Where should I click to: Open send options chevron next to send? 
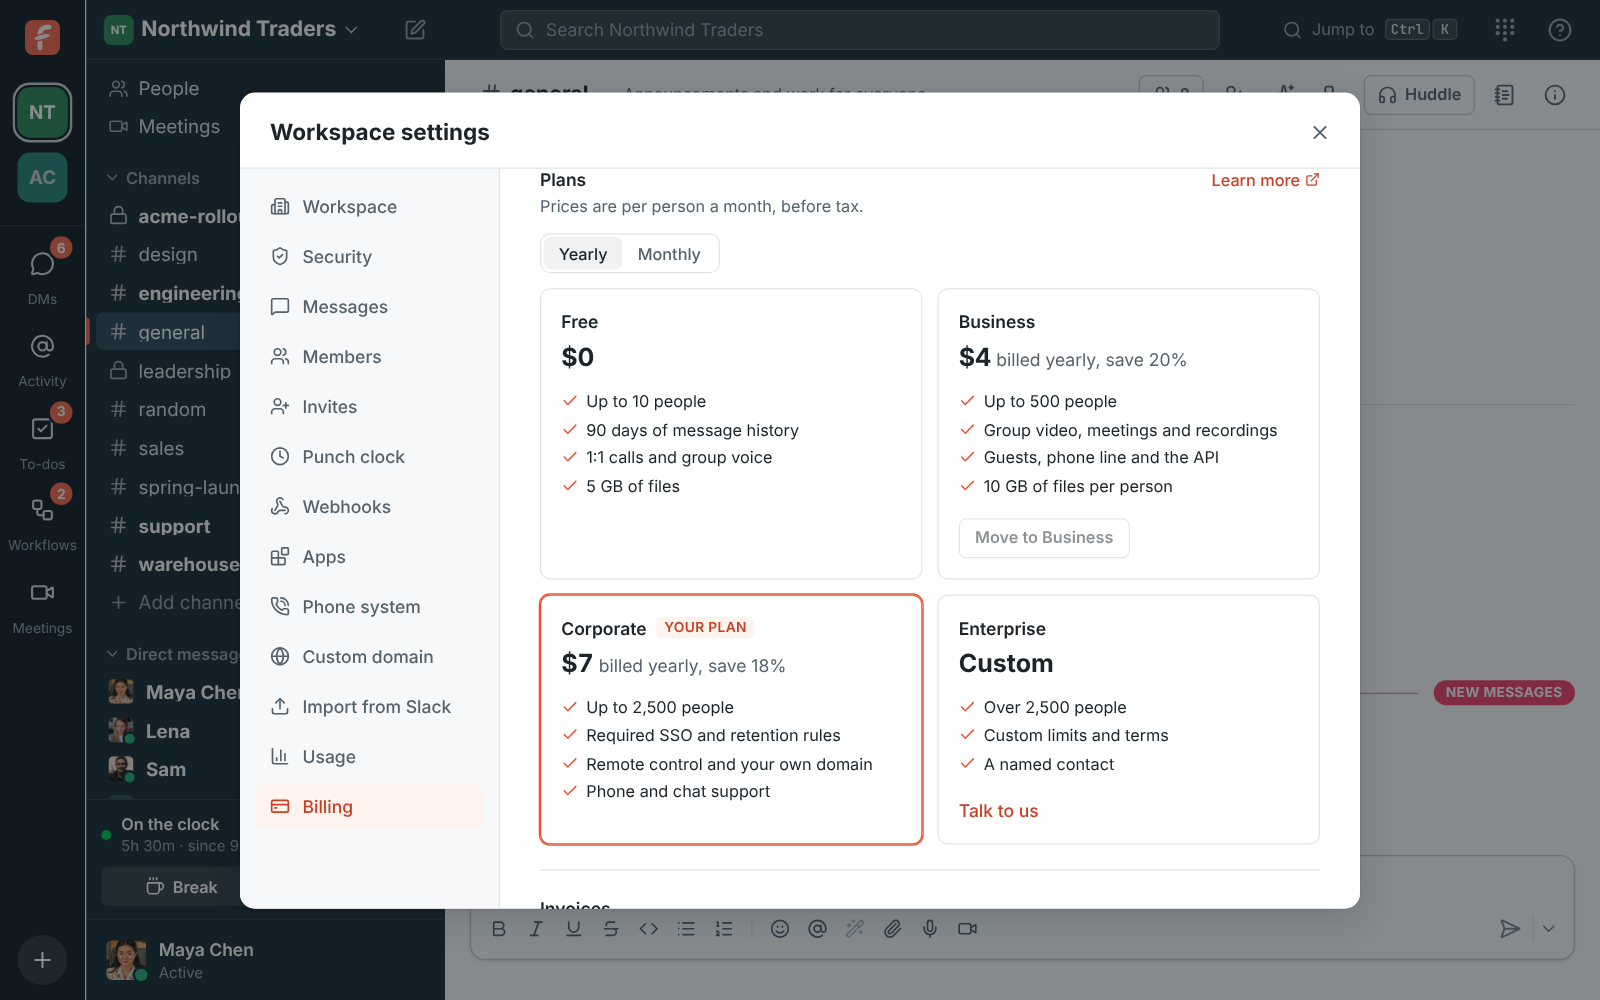(1548, 929)
